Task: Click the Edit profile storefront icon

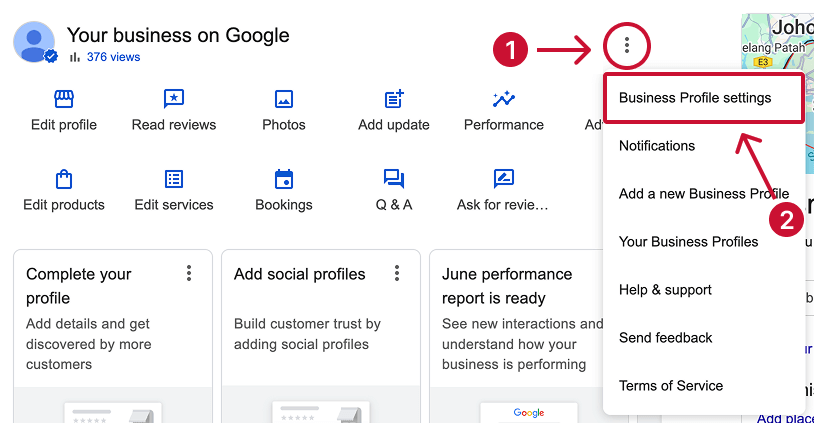Action: click(64, 99)
